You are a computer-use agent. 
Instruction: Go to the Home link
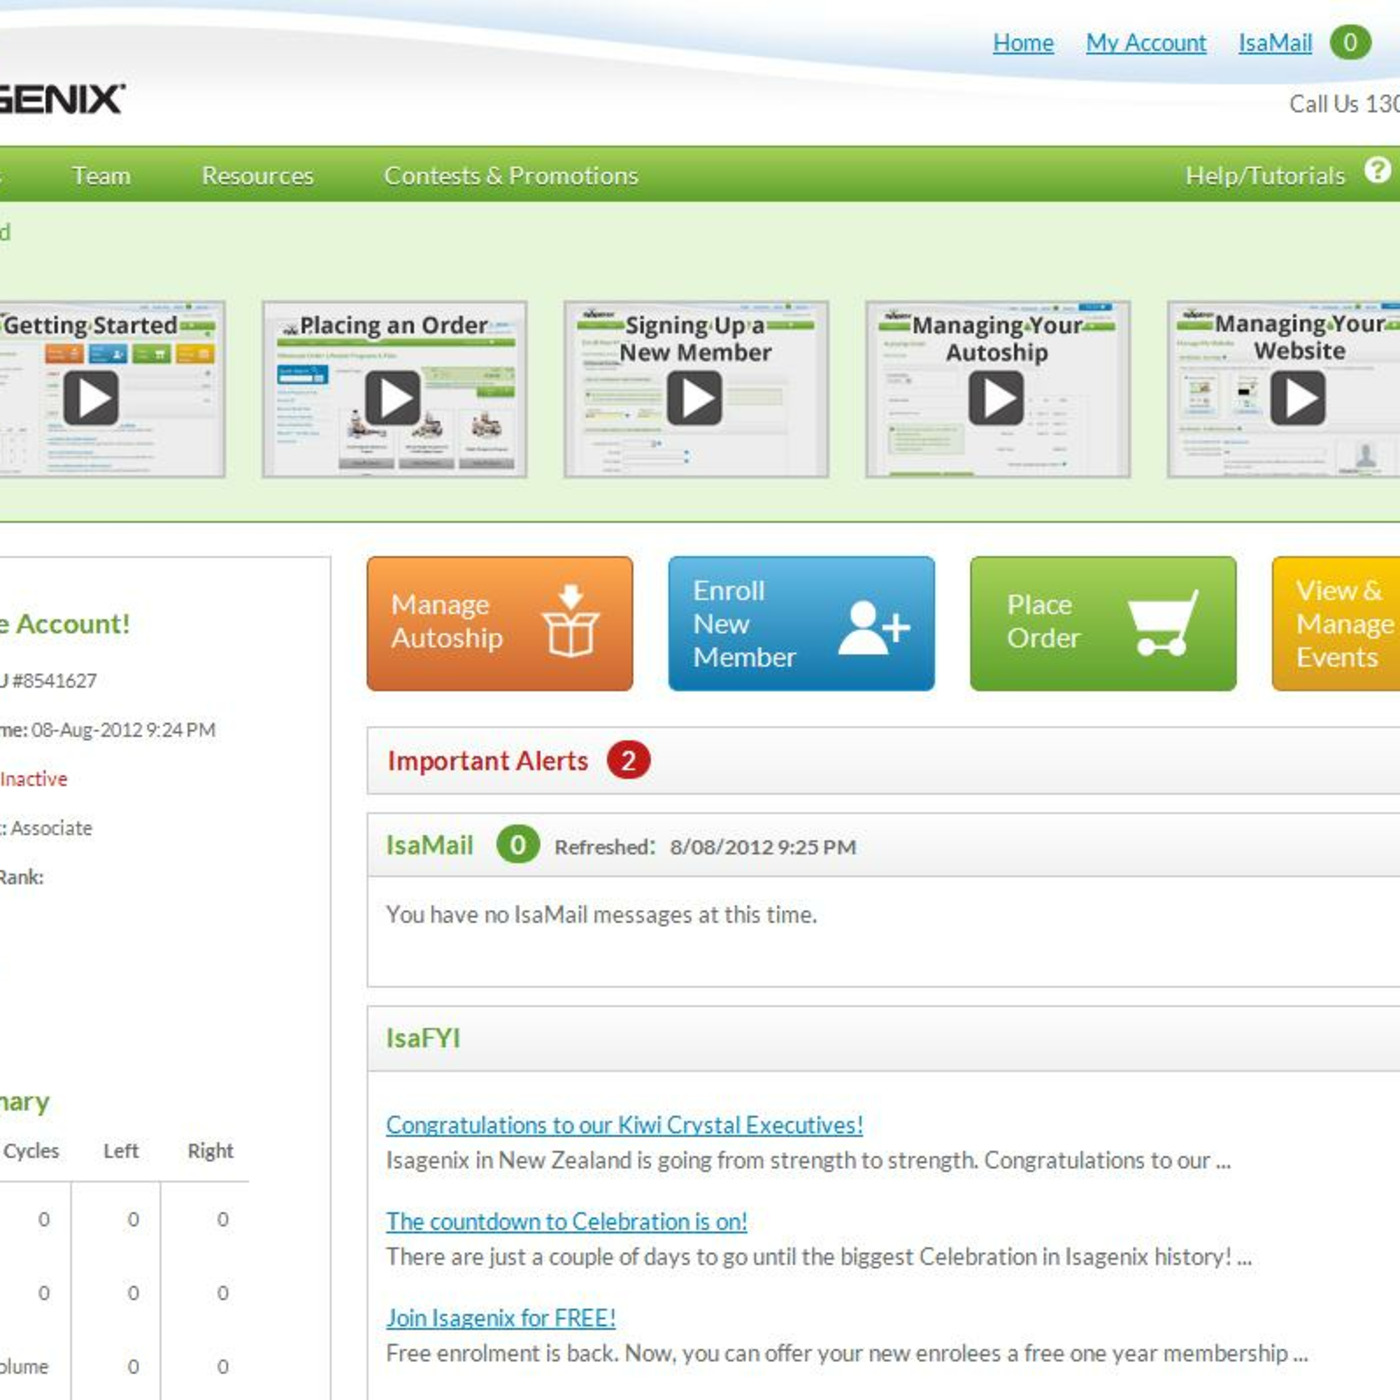tap(1023, 43)
